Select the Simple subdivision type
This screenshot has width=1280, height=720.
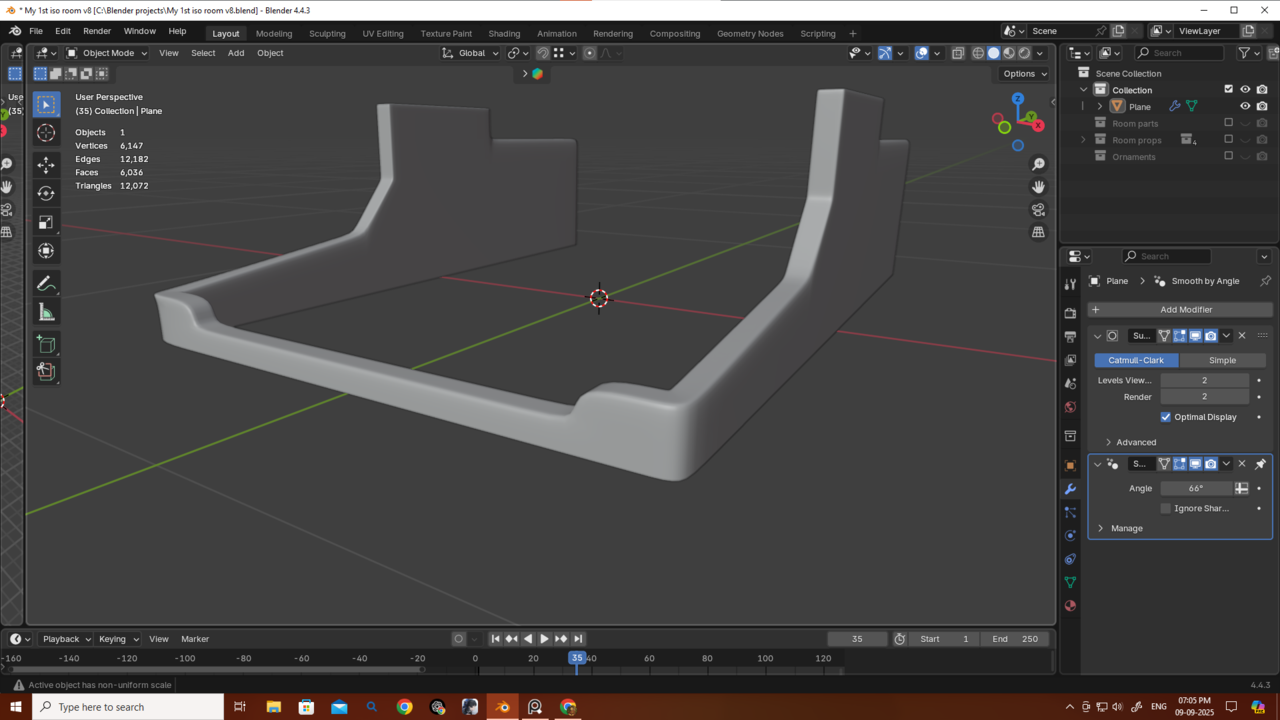[x=1222, y=360]
